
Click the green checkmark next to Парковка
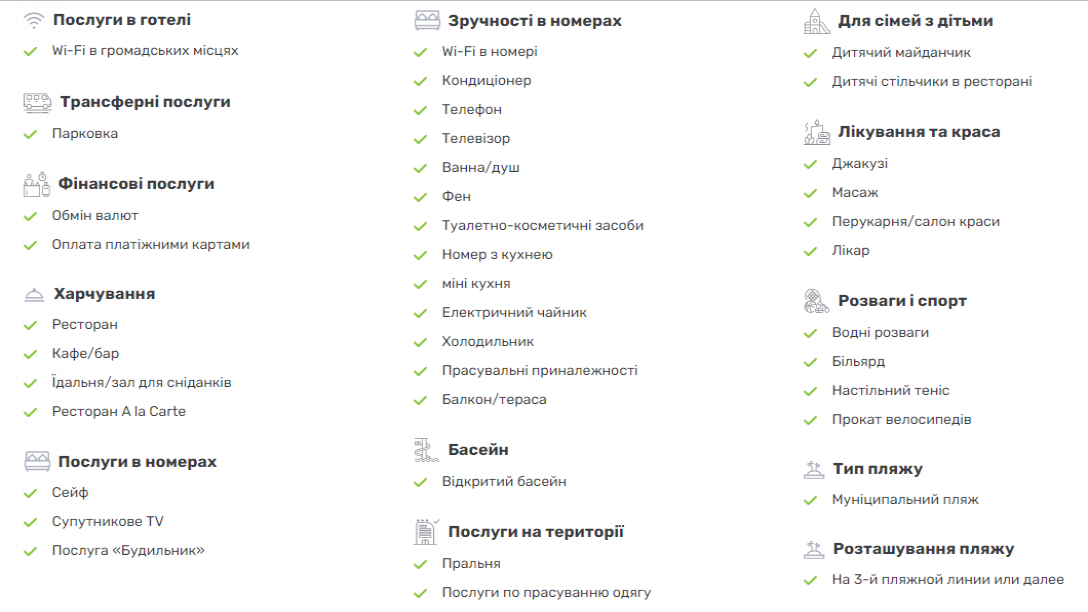point(31,134)
